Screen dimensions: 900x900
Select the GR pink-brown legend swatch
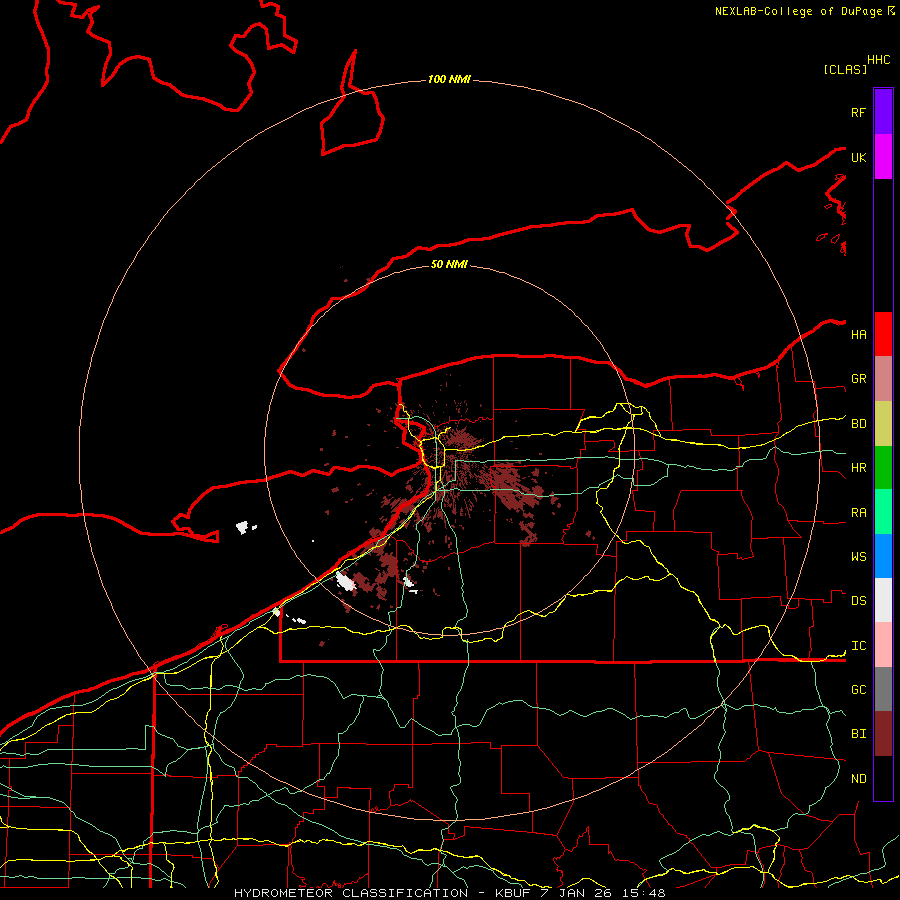(883, 379)
